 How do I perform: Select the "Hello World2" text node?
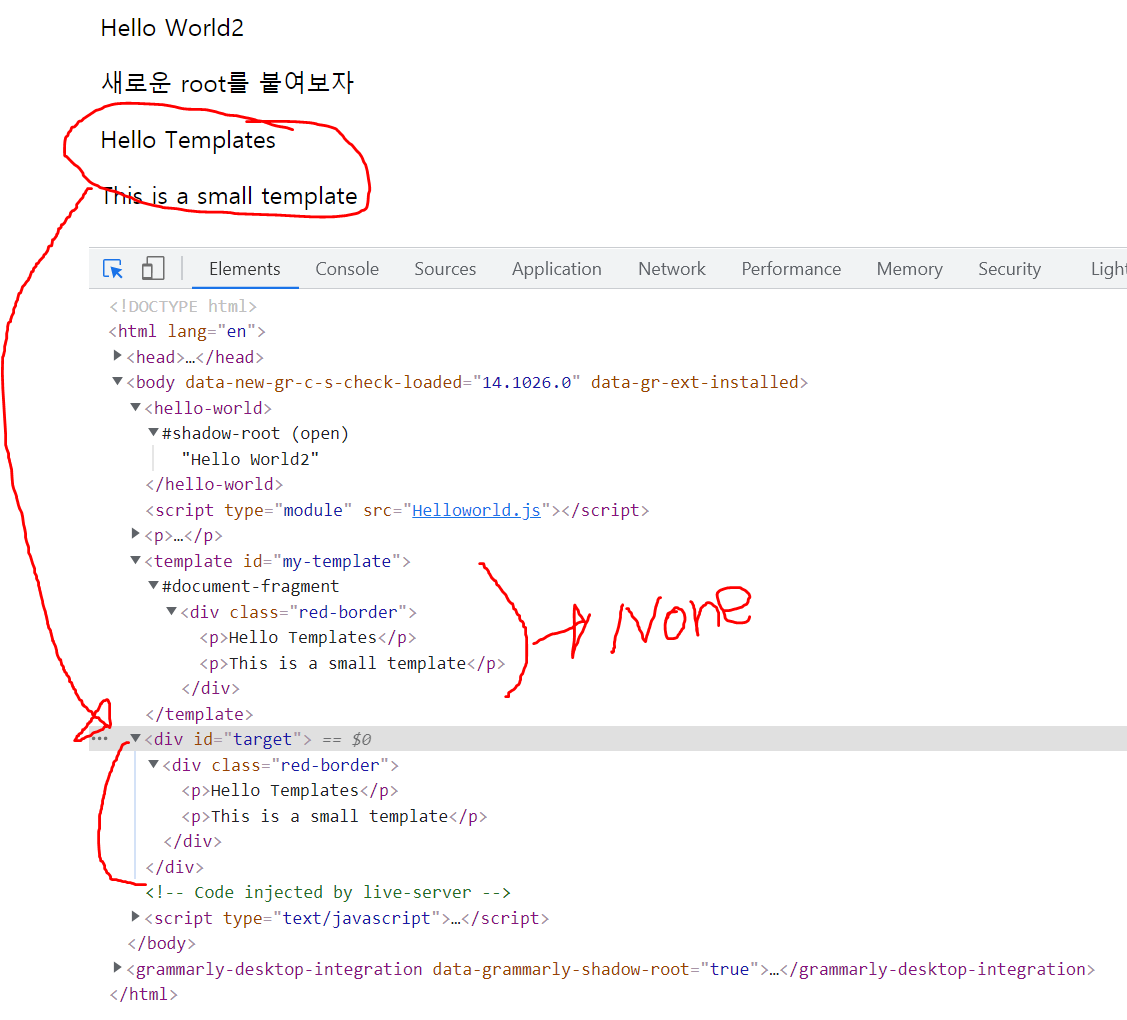point(250,459)
